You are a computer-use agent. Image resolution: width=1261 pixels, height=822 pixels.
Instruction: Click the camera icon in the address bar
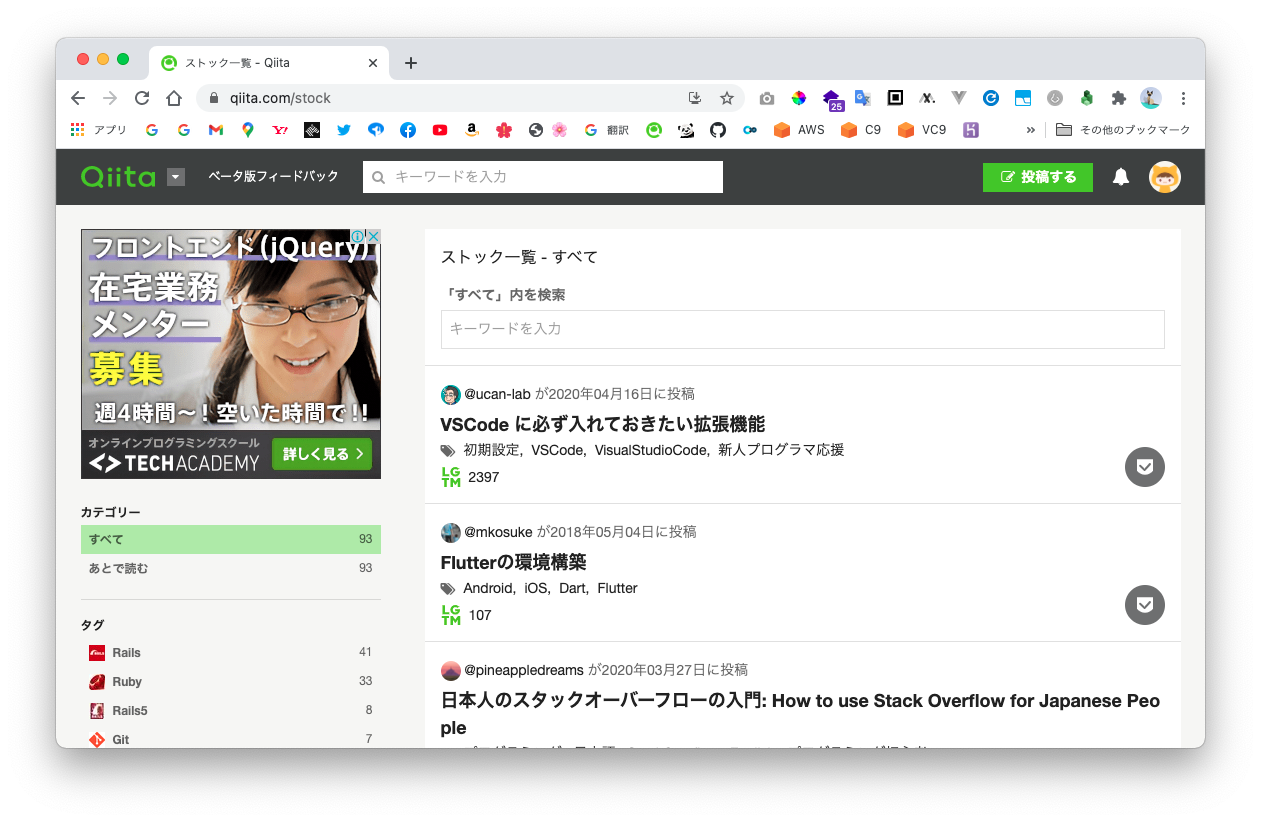point(766,98)
